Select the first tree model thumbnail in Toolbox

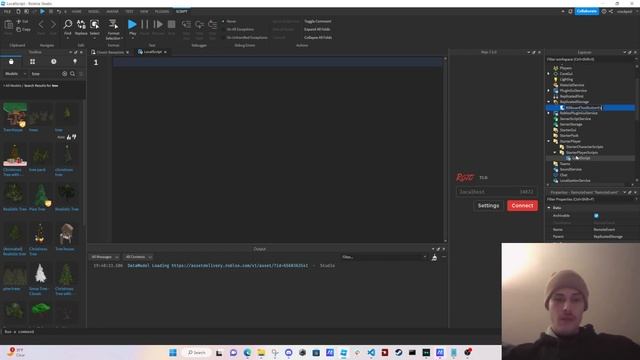[x=15, y=114]
